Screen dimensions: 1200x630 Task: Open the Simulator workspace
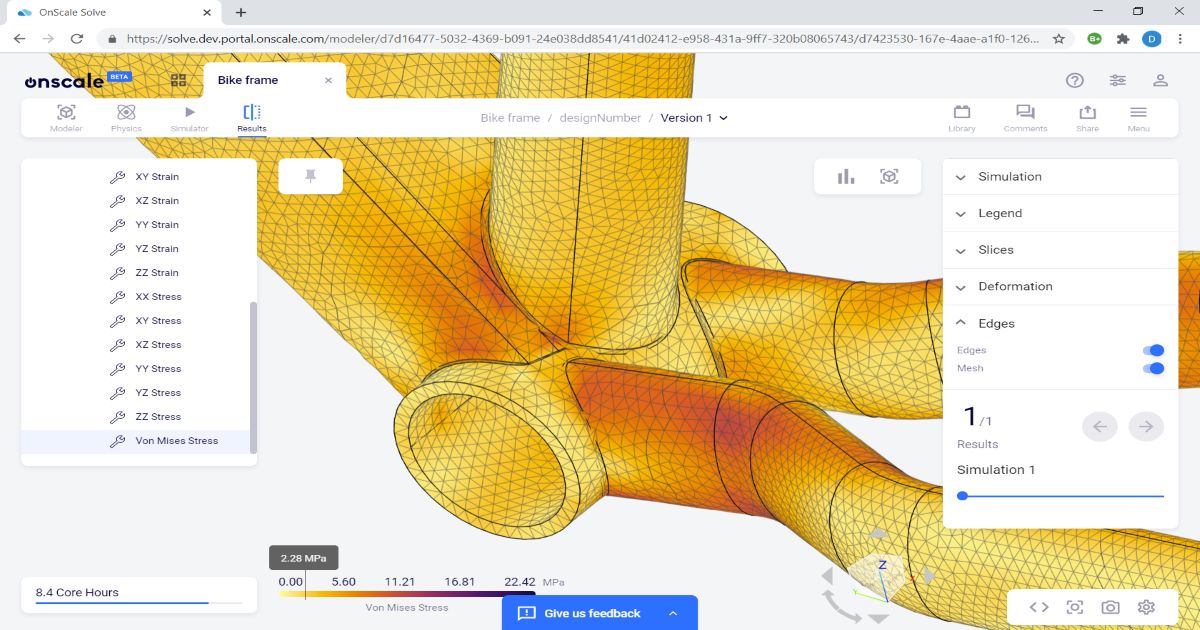pos(189,117)
